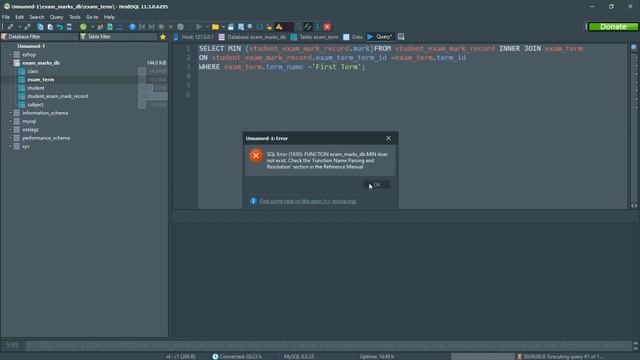Expand the oralegz database node
Viewport: 640px width, 360px height.
pos(11,129)
